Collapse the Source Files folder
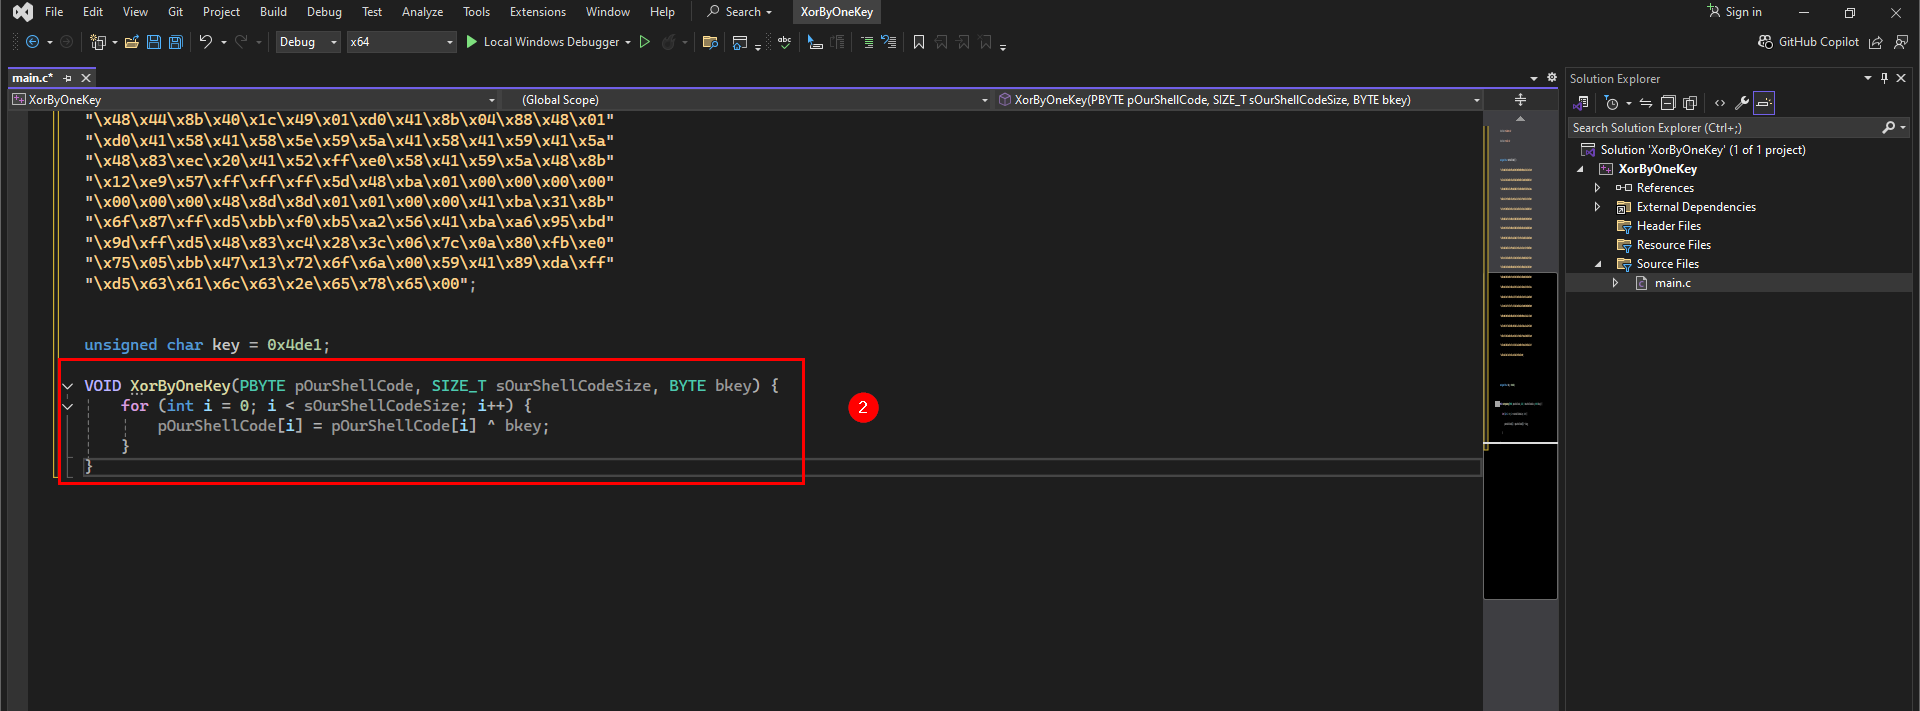This screenshot has height=711, width=1920. (1597, 264)
